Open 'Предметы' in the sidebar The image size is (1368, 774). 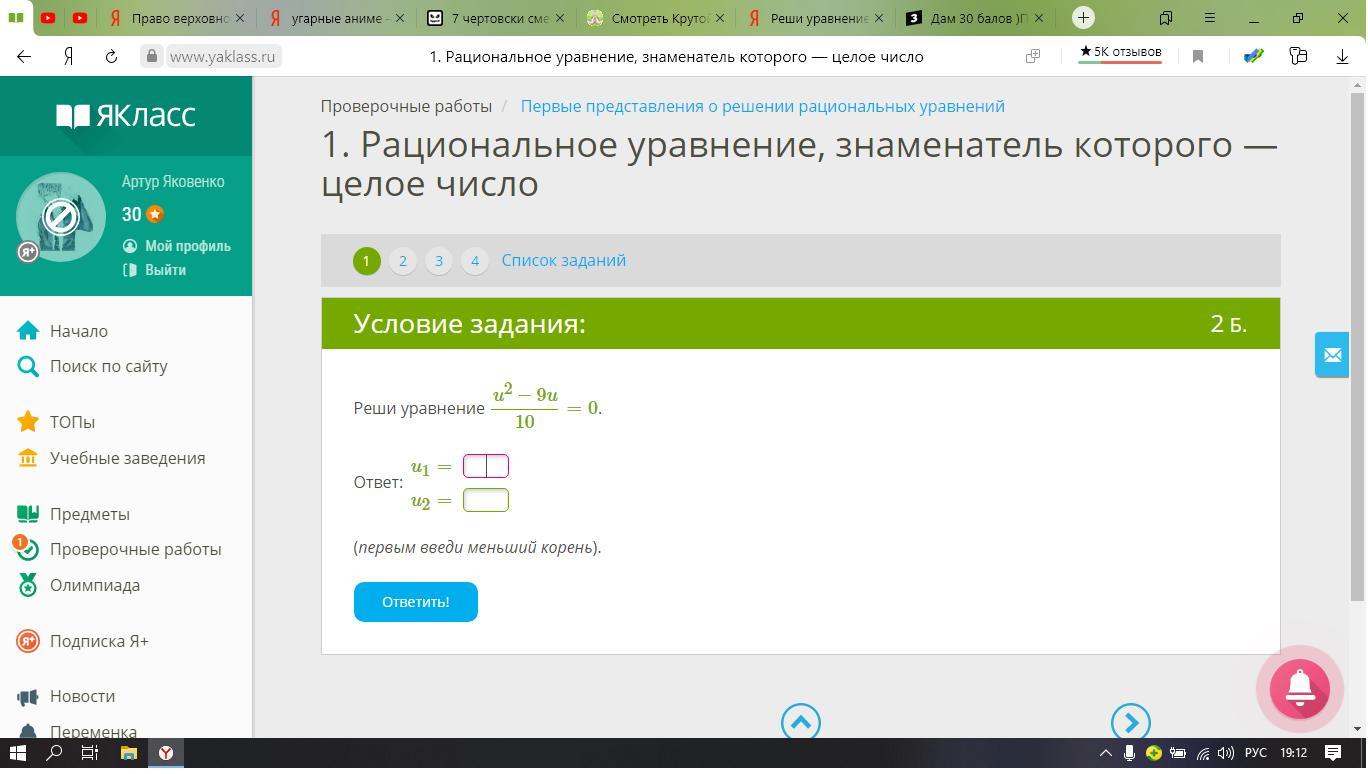tap(89, 514)
